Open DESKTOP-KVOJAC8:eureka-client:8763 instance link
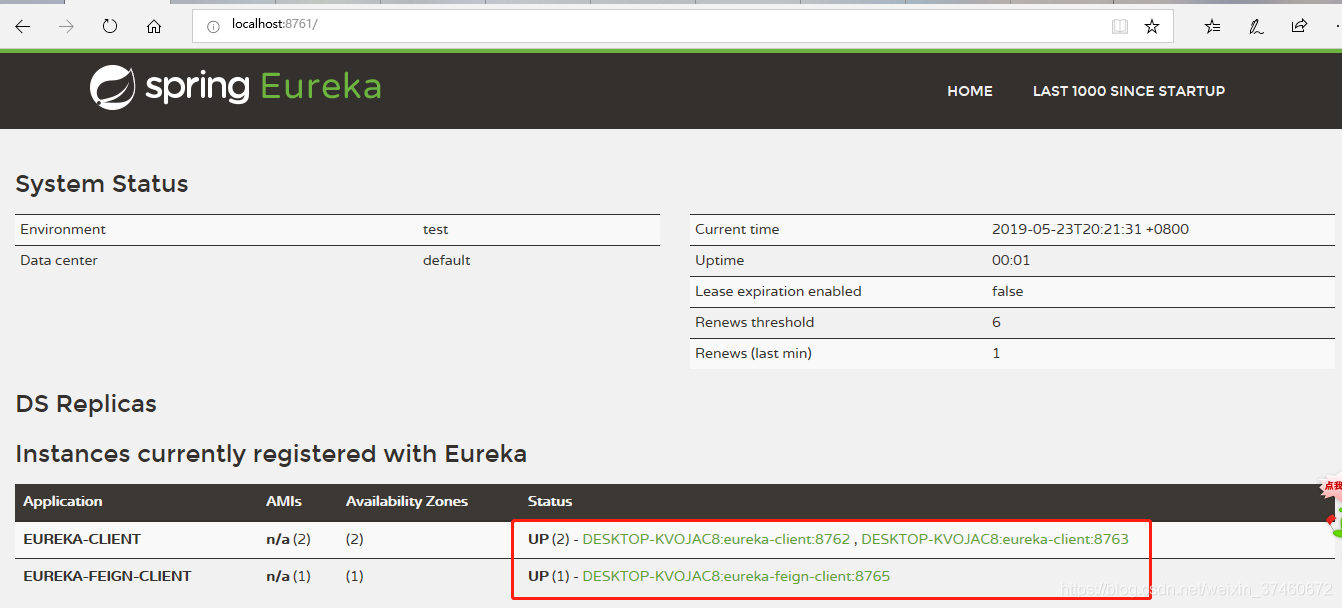 coord(995,539)
